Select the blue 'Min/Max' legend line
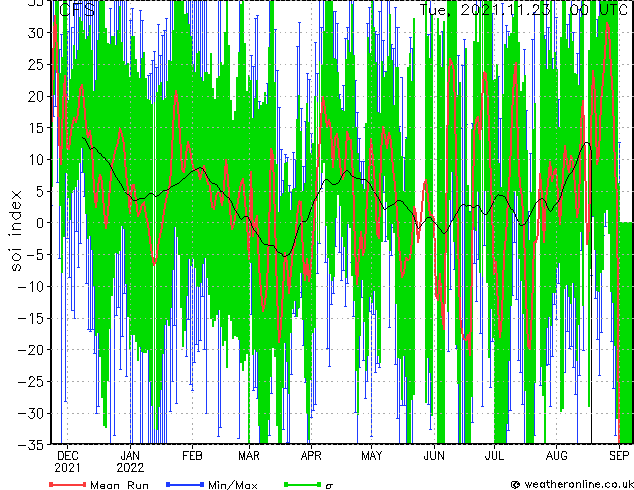This screenshot has width=634, height=490. tap(185, 484)
